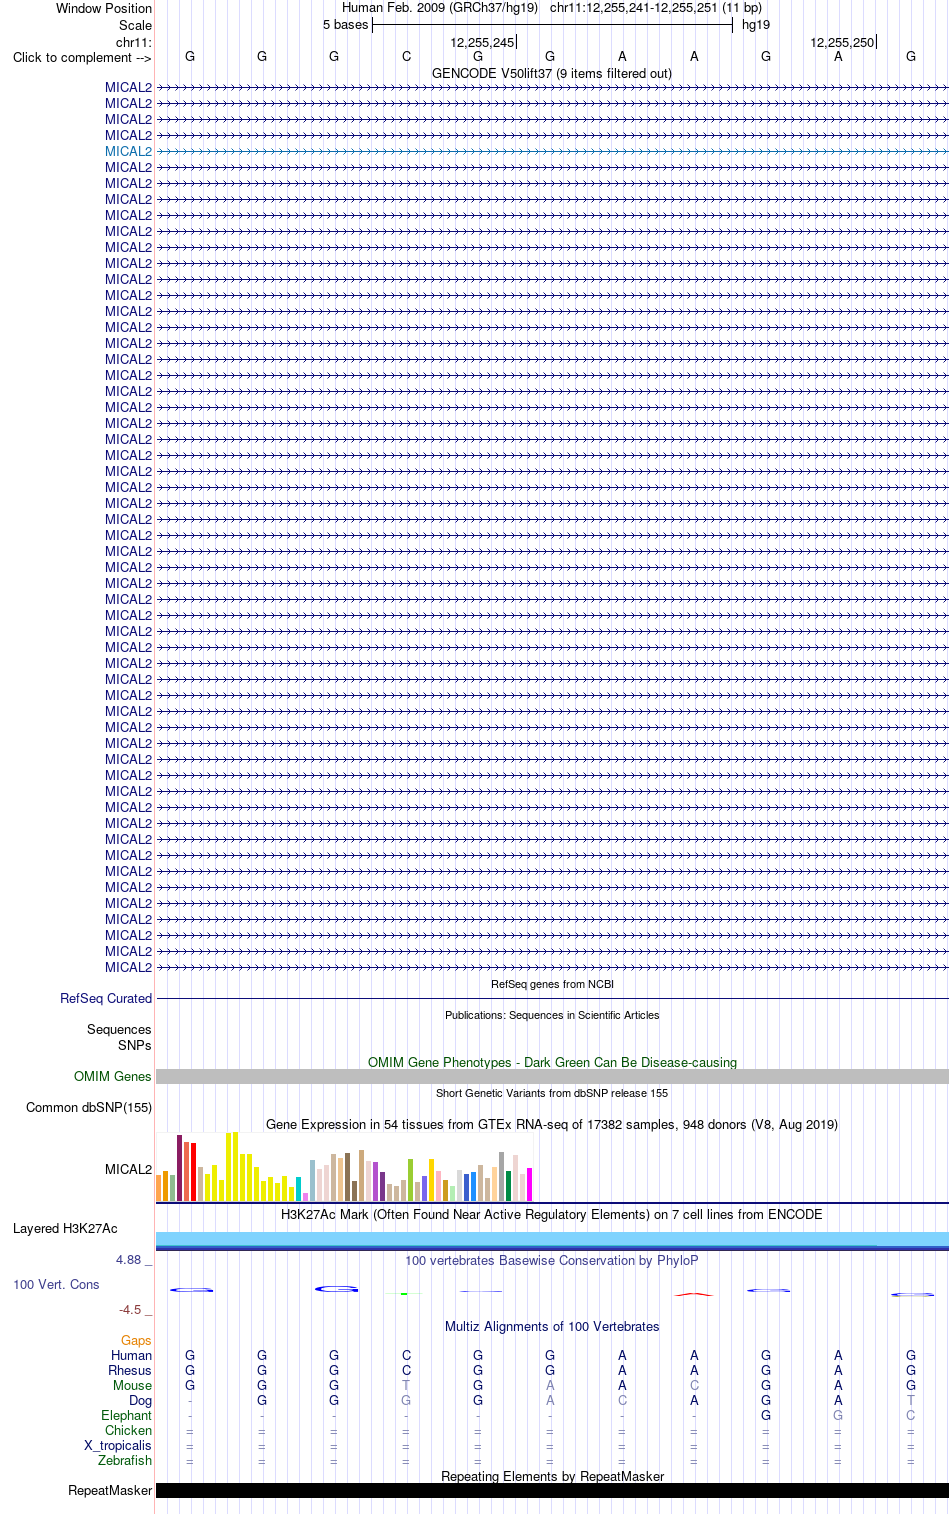Click the chr11:12,255,241-12,255,251 (11 bp) range text
The image size is (950, 1514).
tap(656, 7)
